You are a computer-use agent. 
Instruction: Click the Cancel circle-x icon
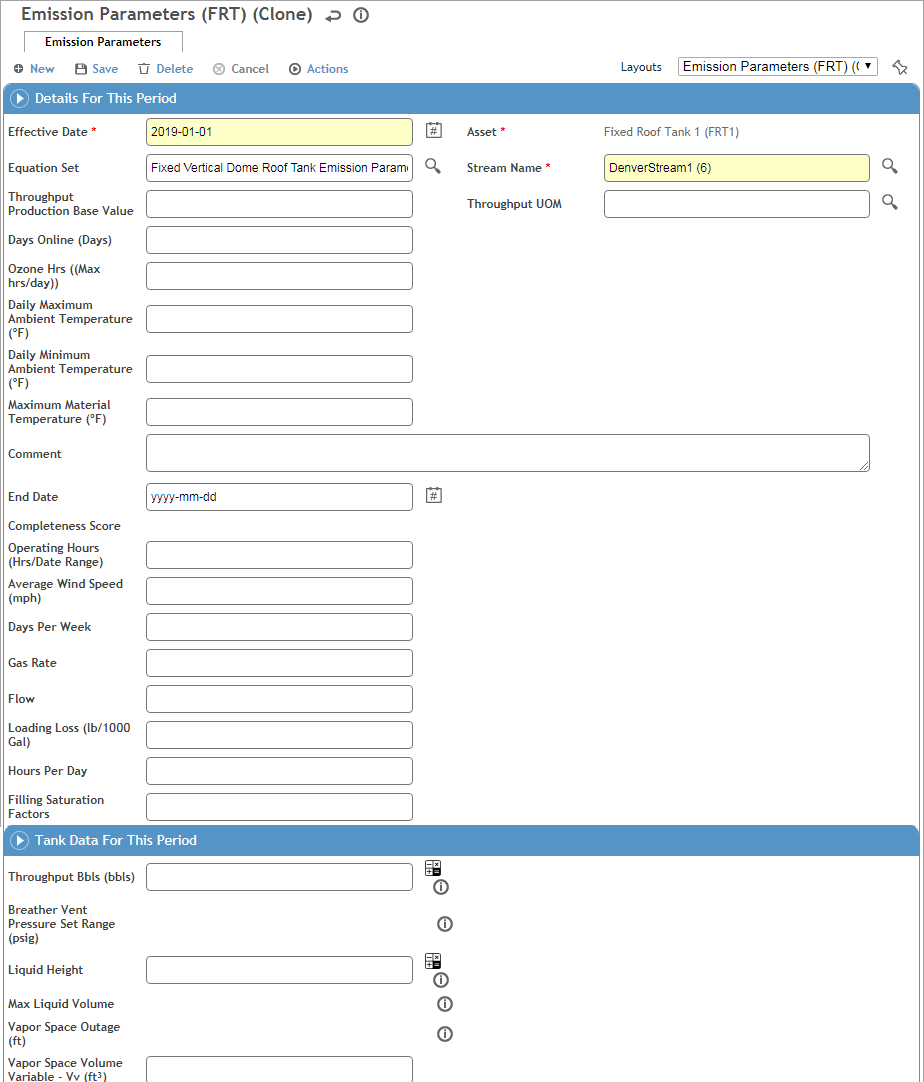click(x=219, y=69)
